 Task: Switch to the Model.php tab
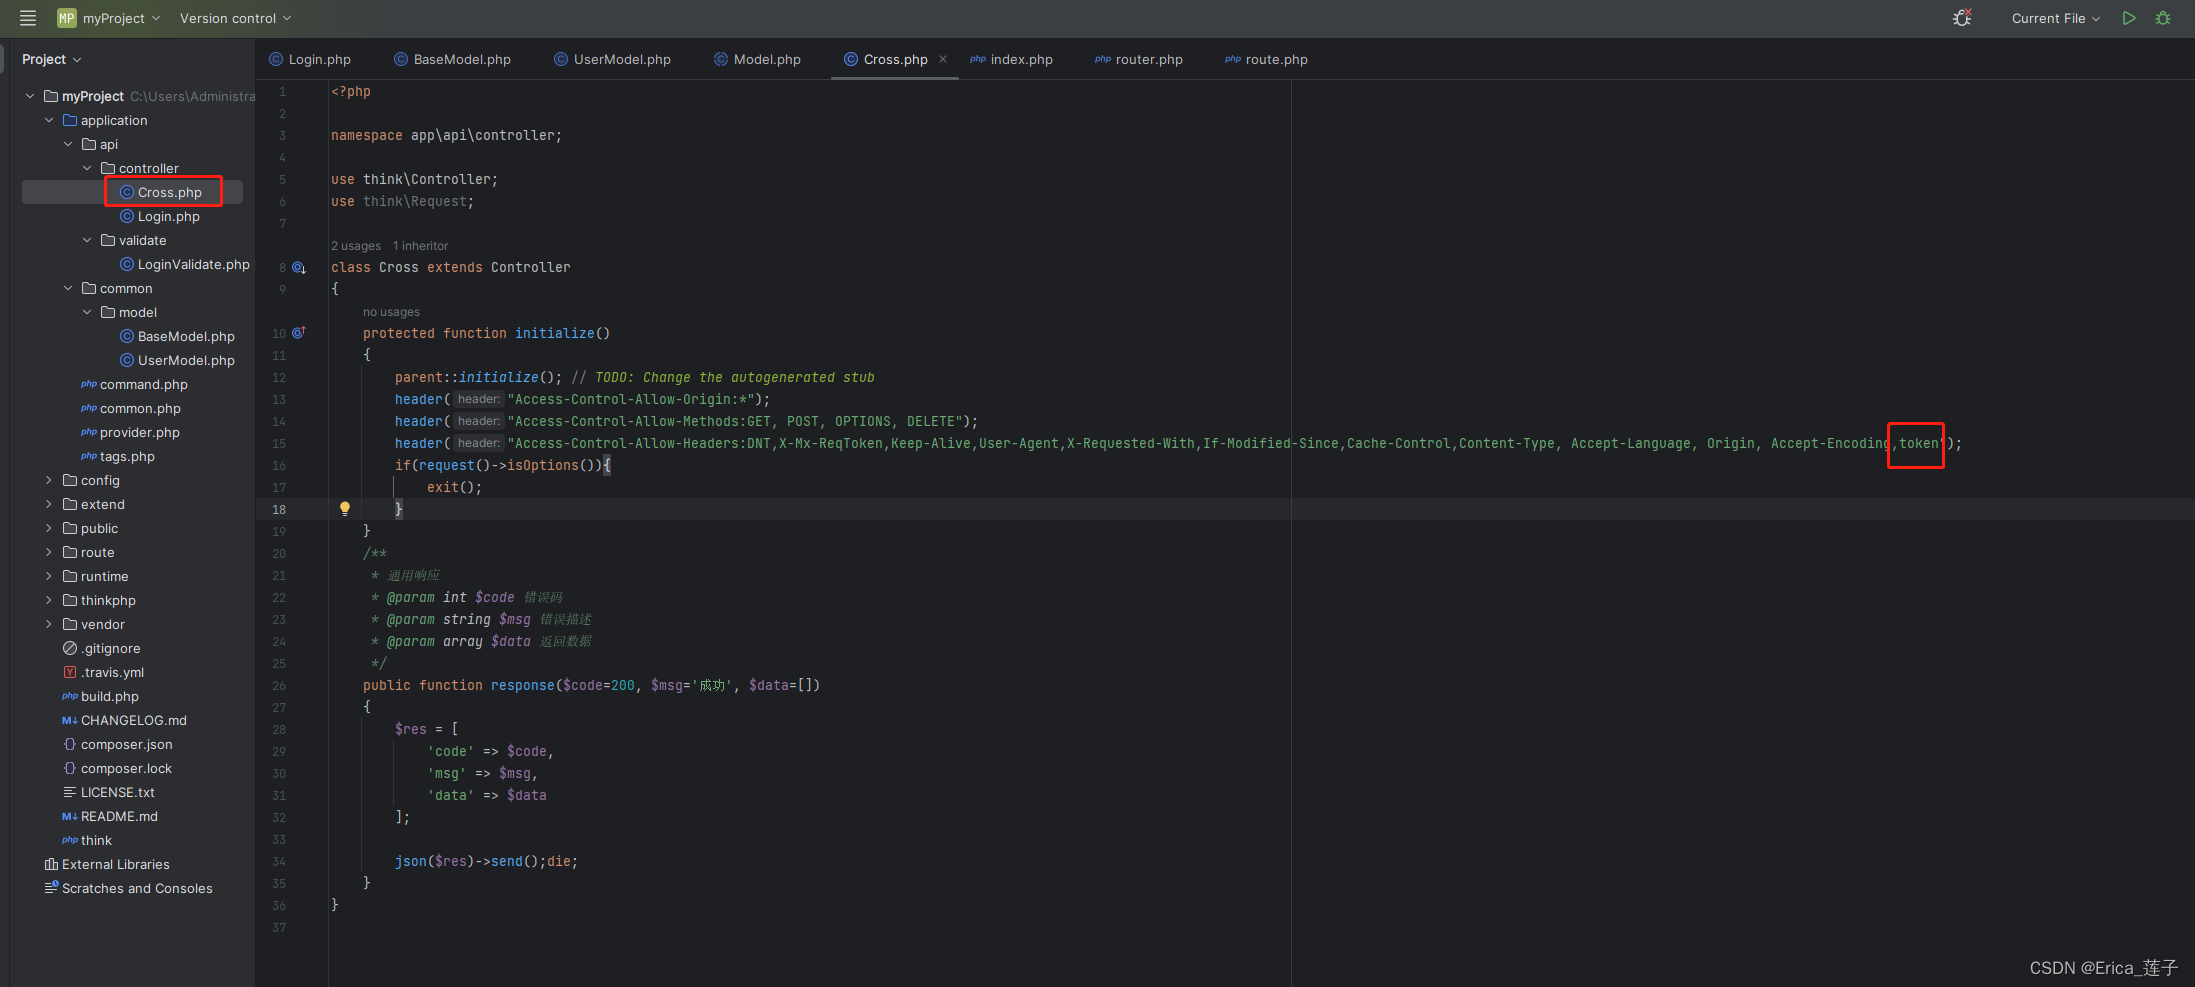766,59
